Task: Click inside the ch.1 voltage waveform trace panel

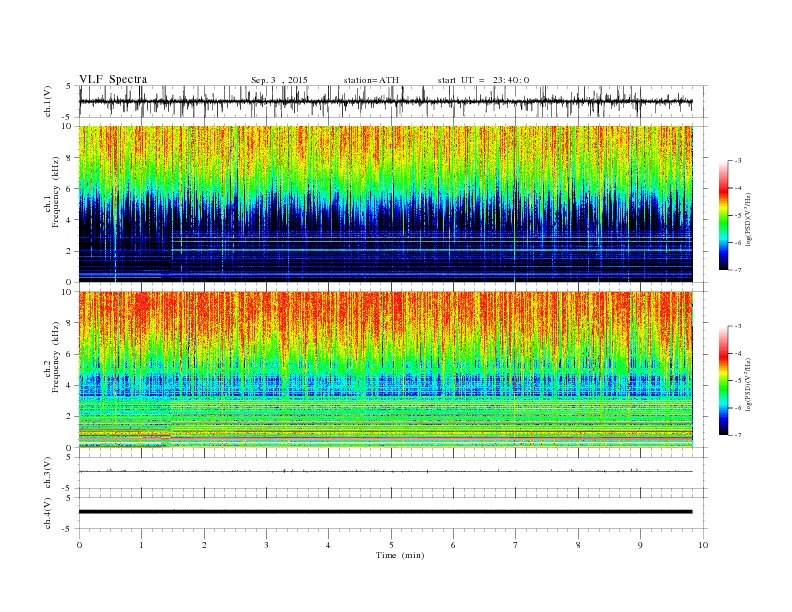Action: tap(393, 101)
